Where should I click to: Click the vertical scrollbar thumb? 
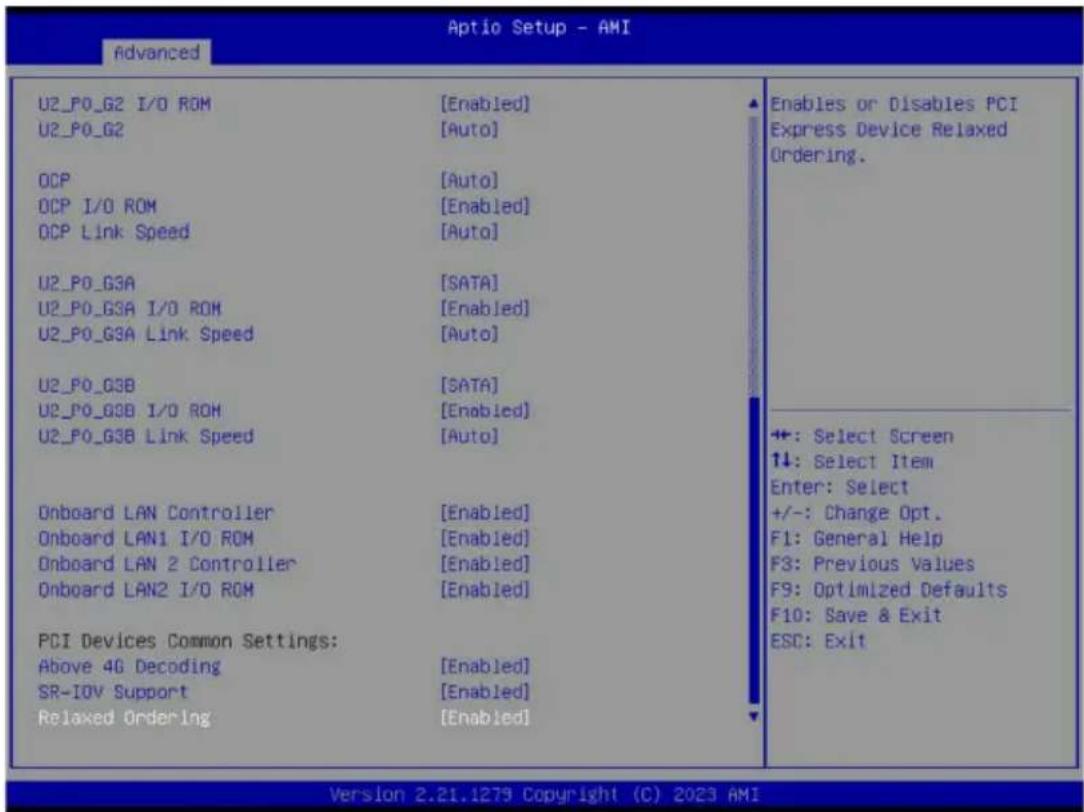[x=754, y=550]
